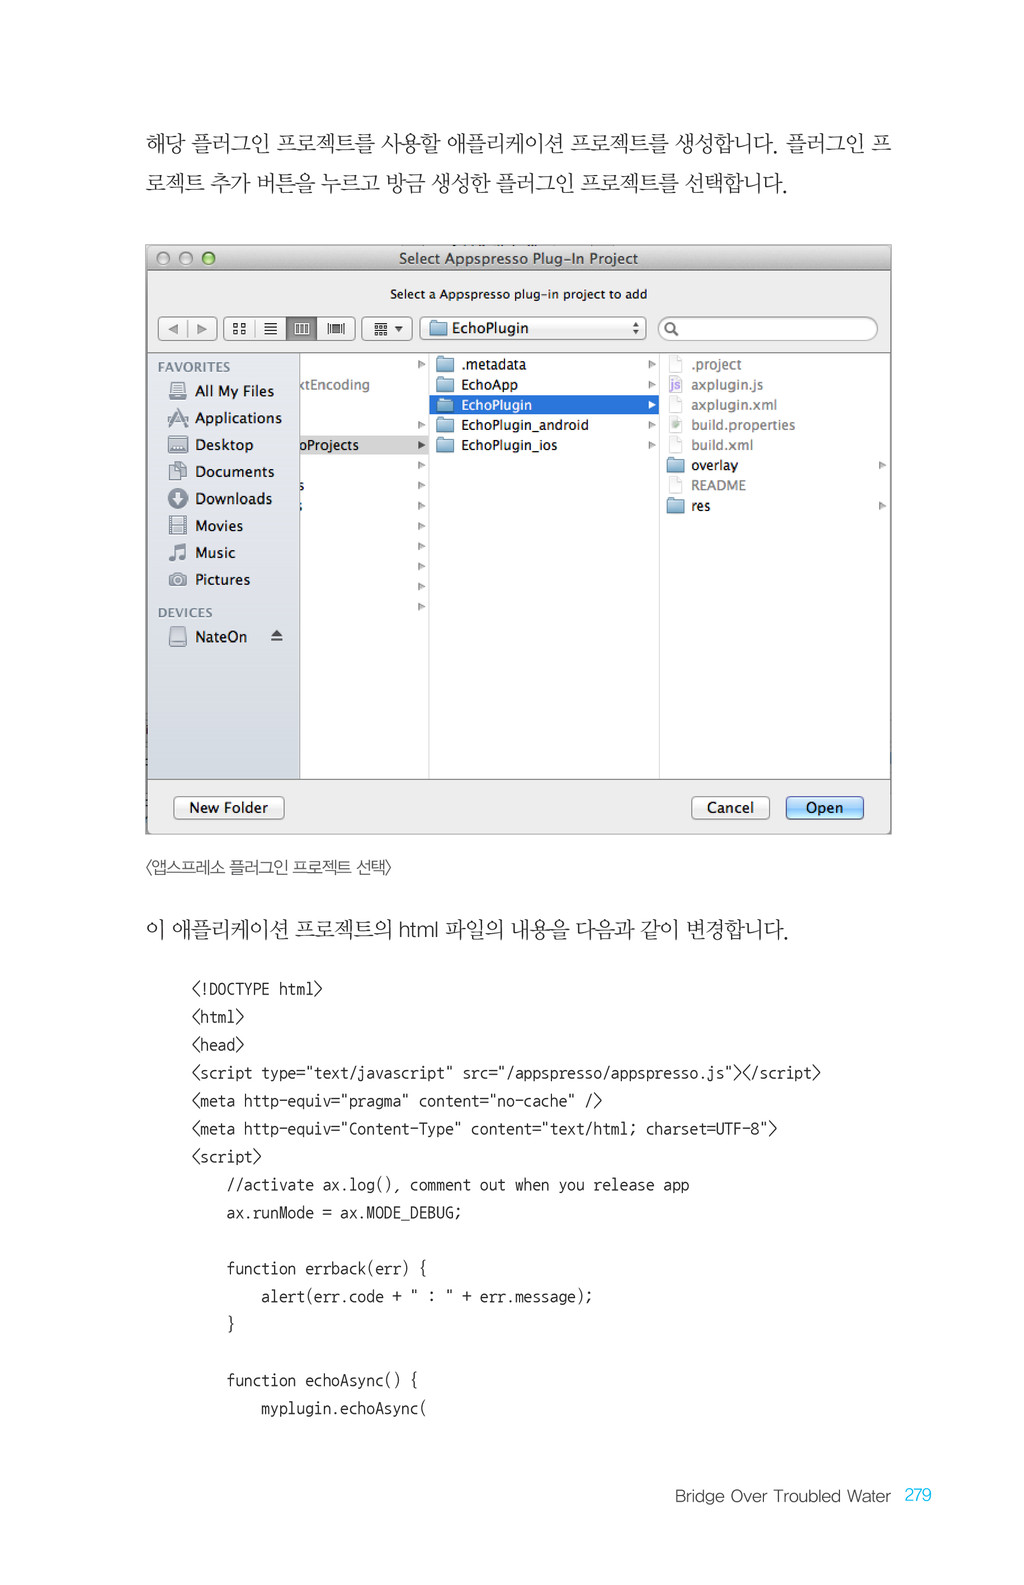
Task: Click the Cancel button
Action: pyautogui.click(x=730, y=808)
